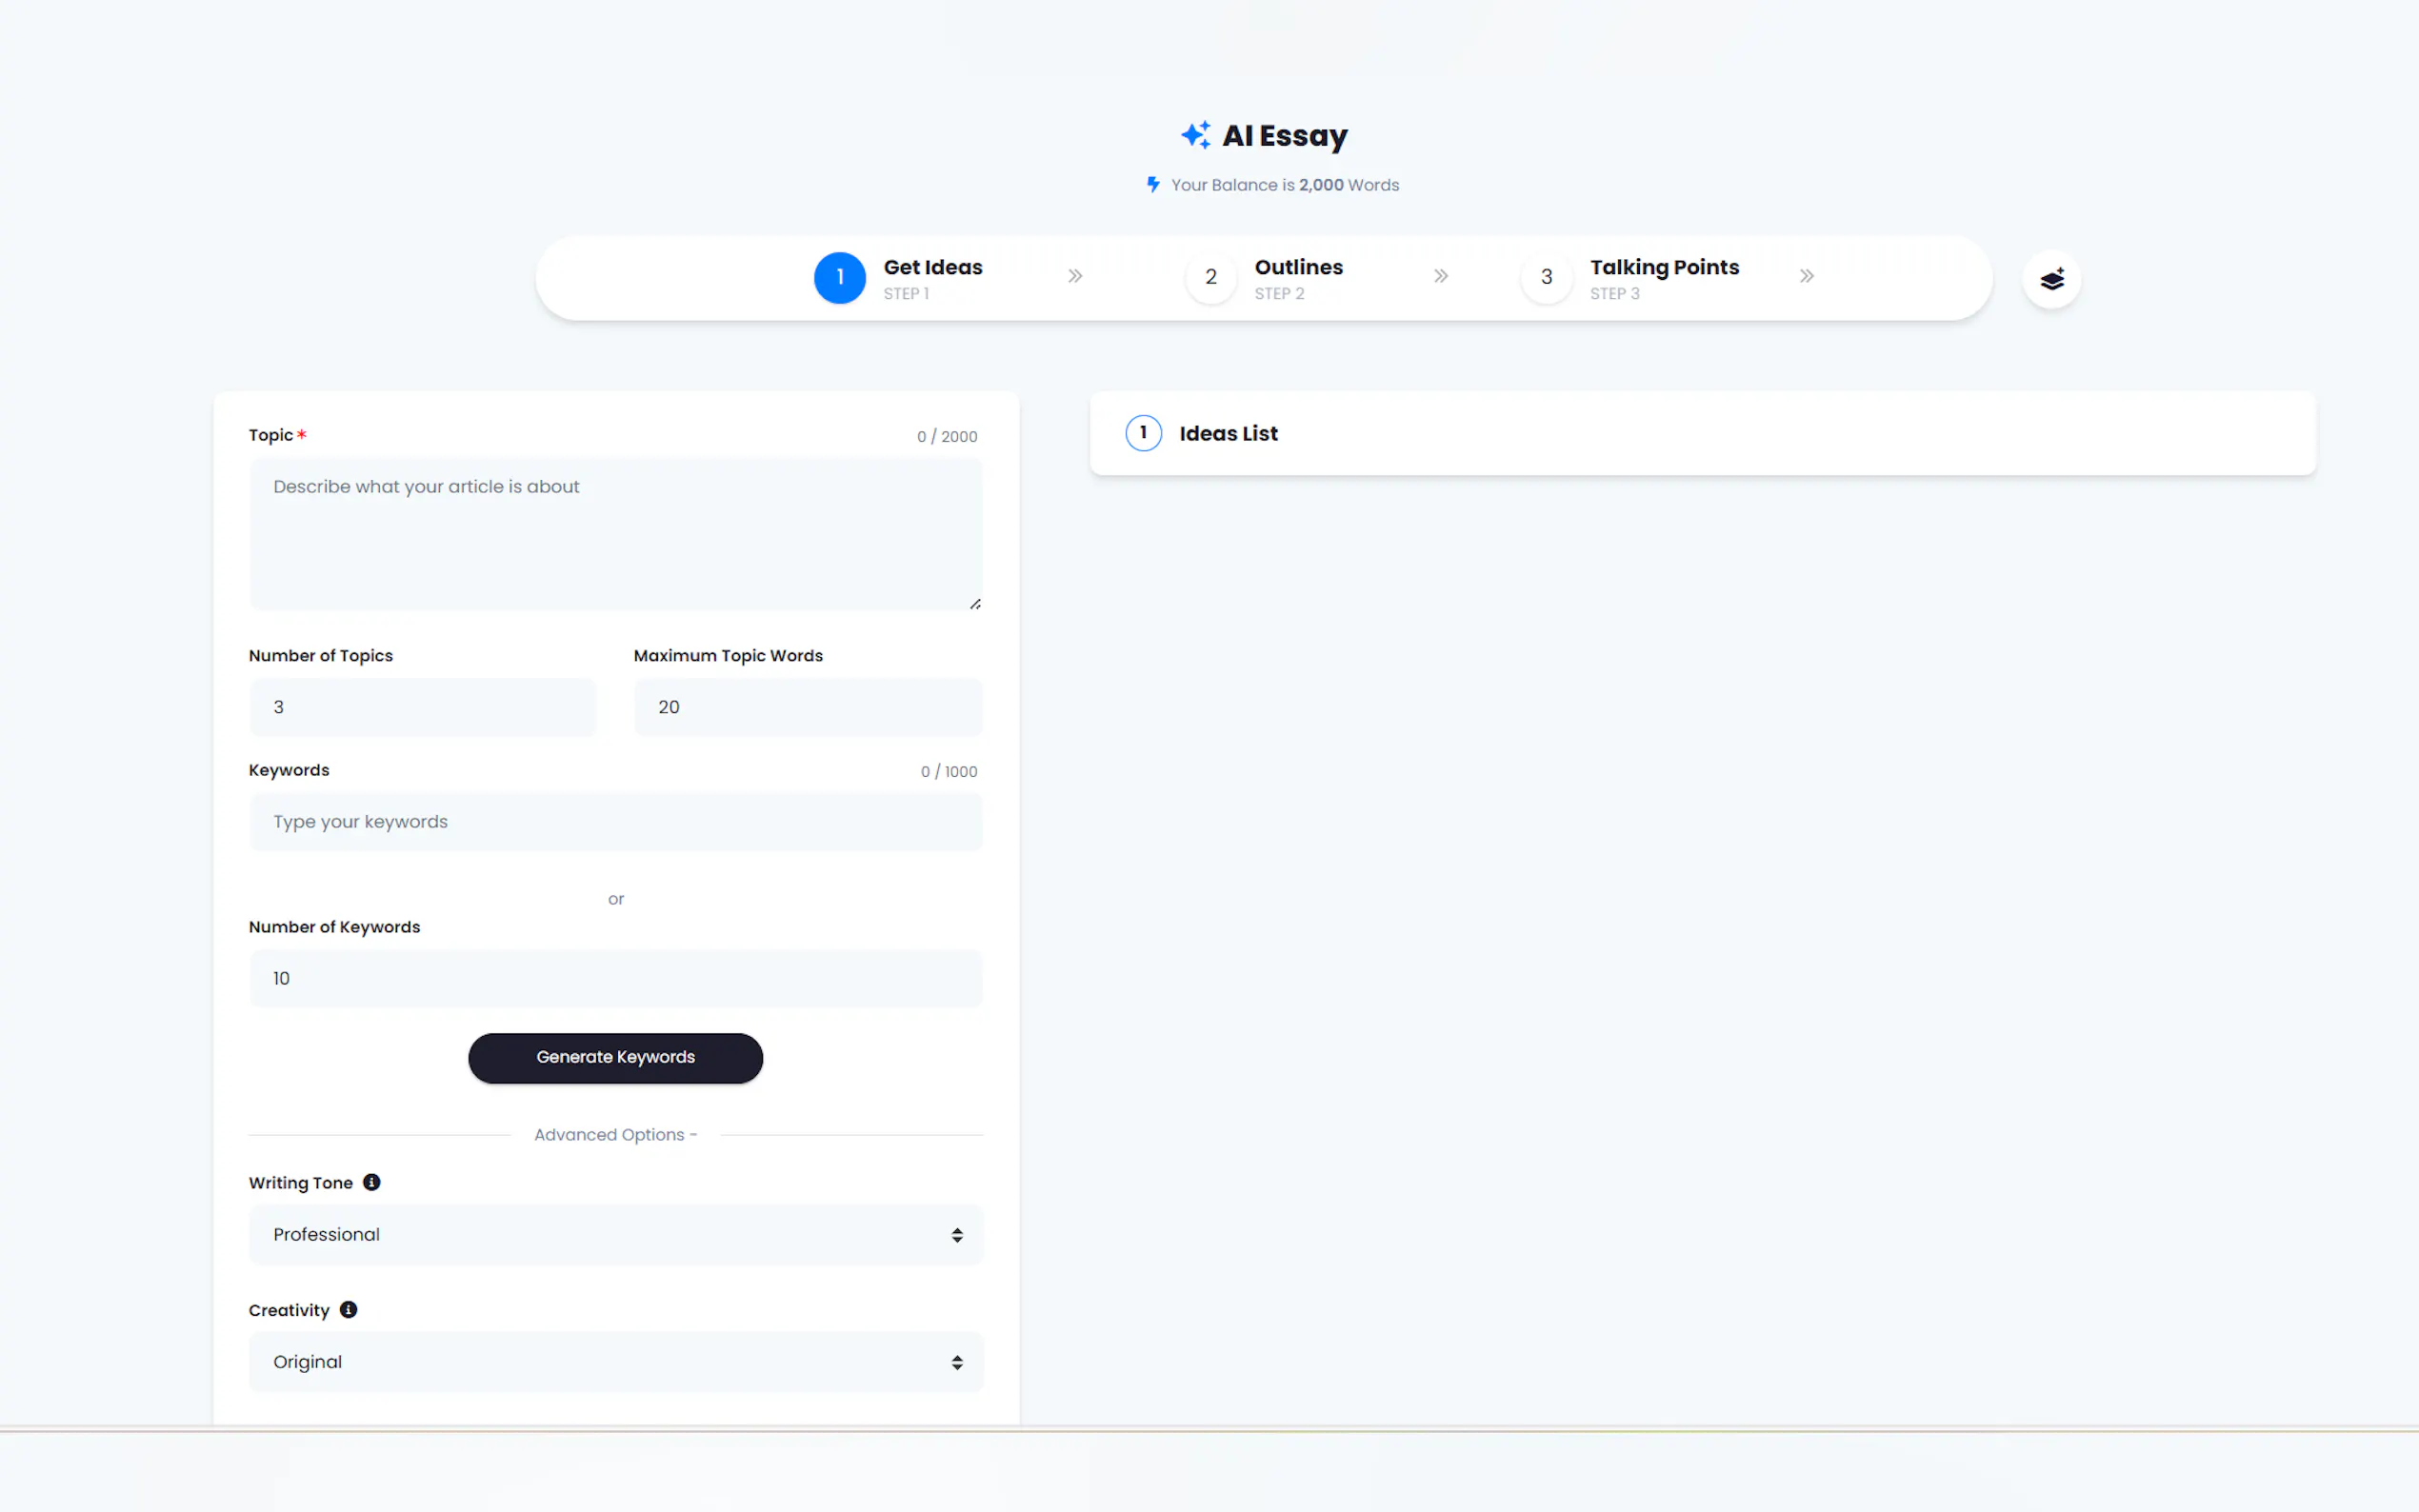Image resolution: width=2419 pixels, height=1512 pixels.
Task: Click the Type your keywords field
Action: pyautogui.click(x=615, y=822)
